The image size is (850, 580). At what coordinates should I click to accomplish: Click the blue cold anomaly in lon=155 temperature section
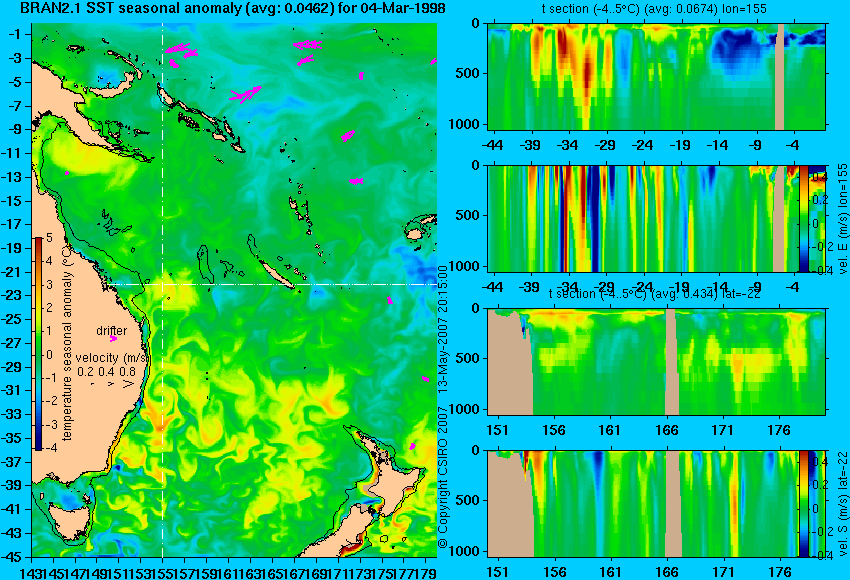click(x=737, y=51)
